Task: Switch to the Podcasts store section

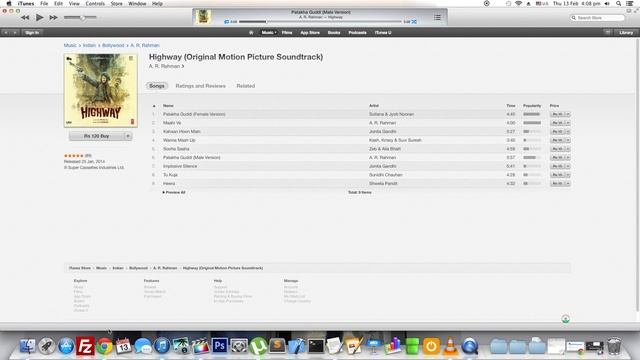Action: coord(357,32)
